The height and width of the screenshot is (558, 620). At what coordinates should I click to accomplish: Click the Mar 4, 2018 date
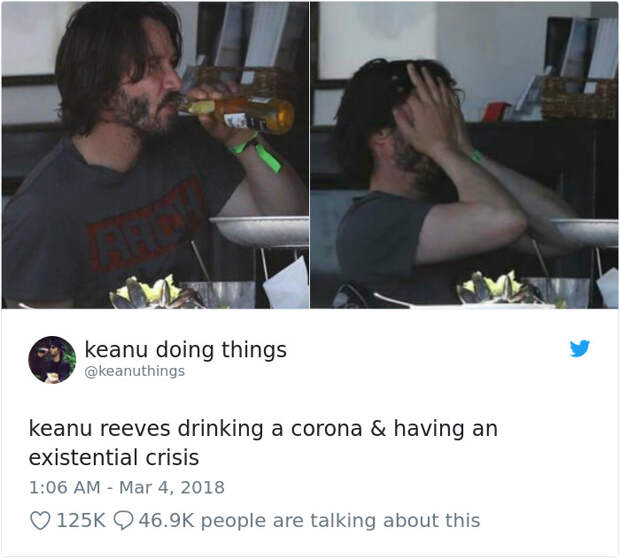tap(172, 487)
